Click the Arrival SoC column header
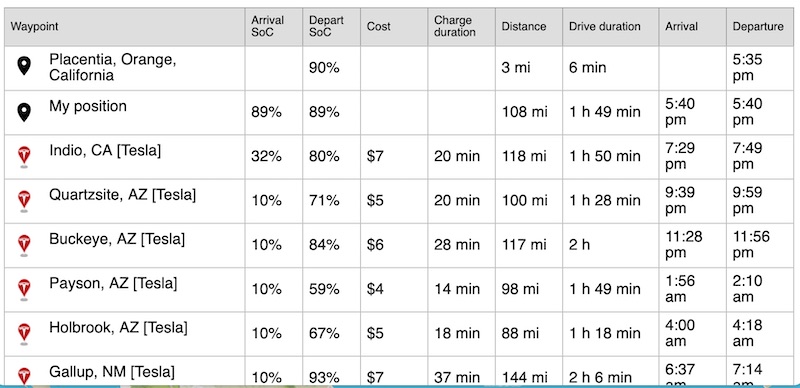The height and width of the screenshot is (388, 800). click(x=267, y=27)
